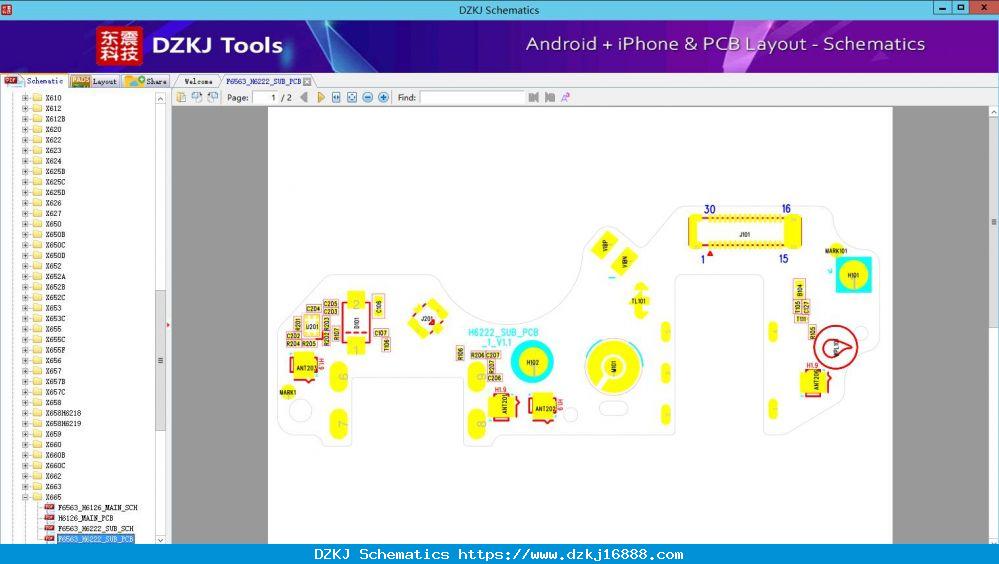Expand the X650D folder node
Screen dimensions: 999x564
click(x=25, y=256)
